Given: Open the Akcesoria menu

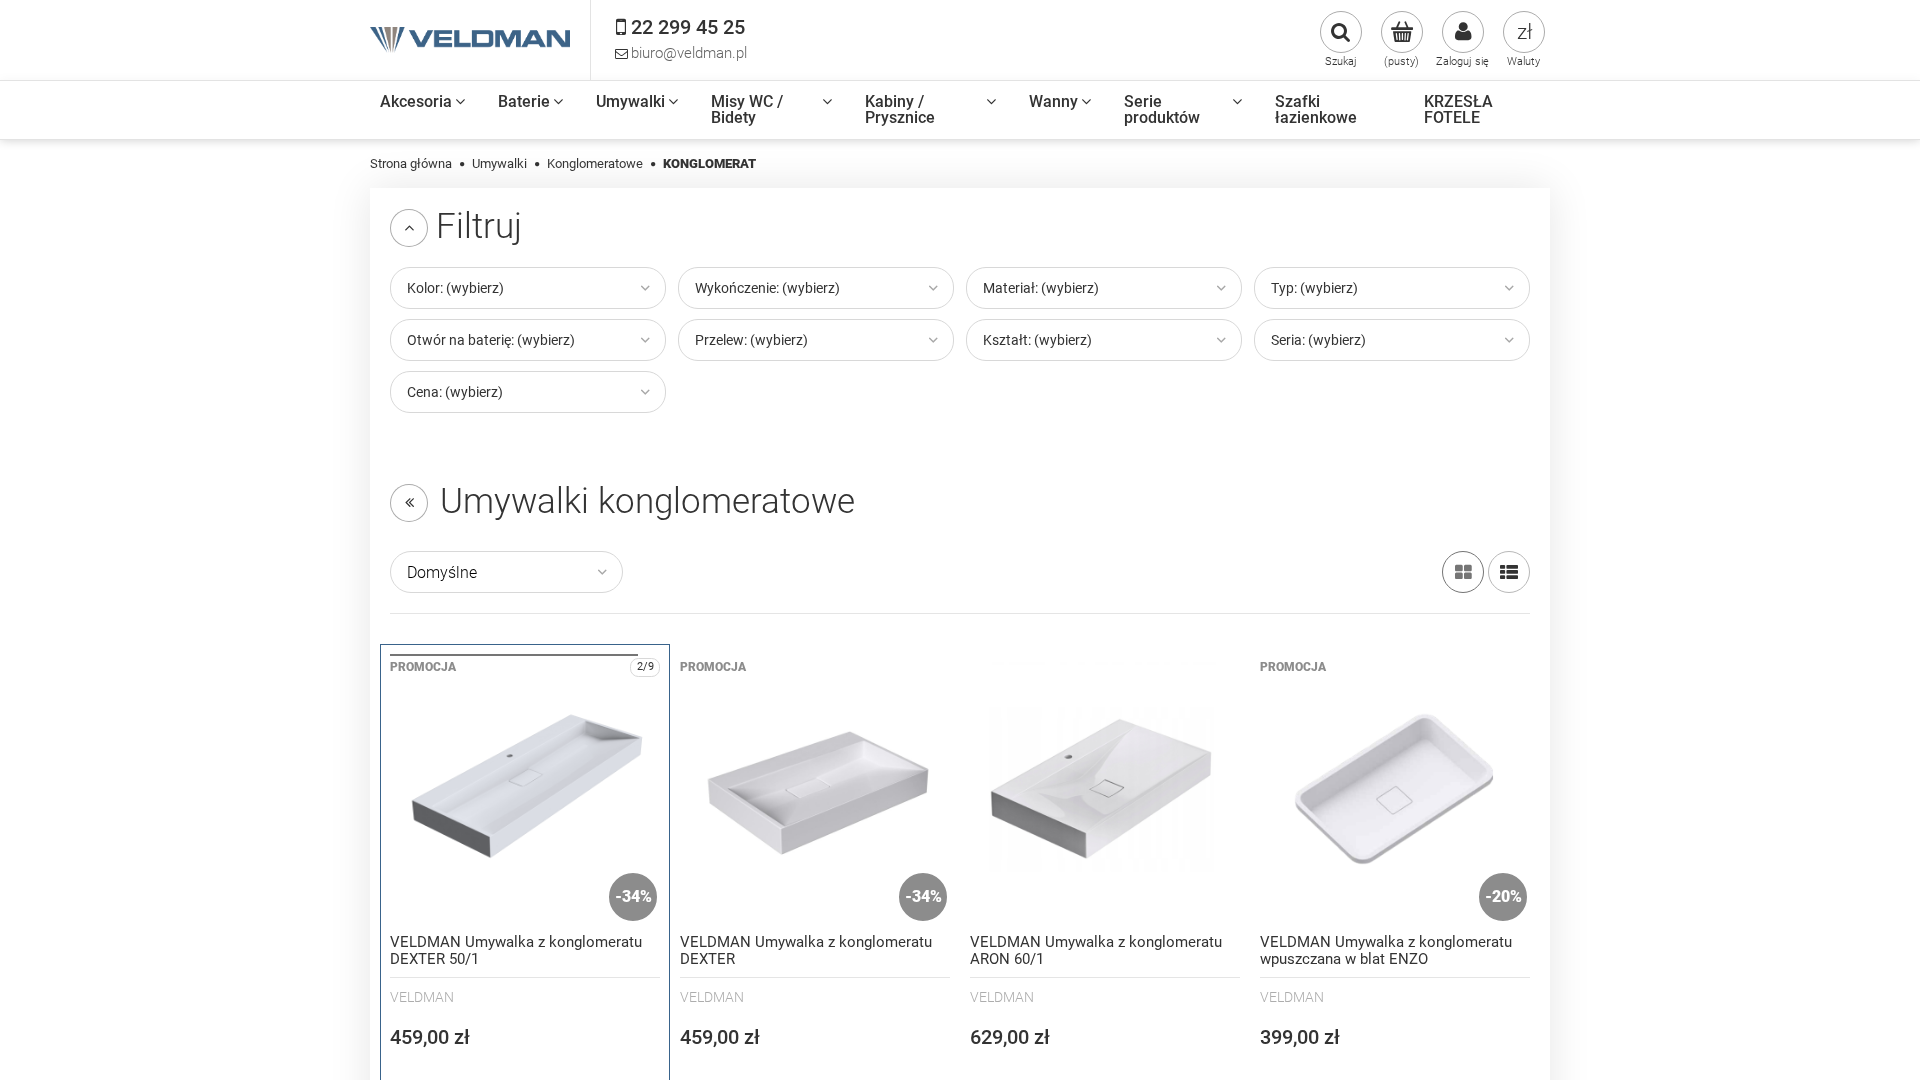Looking at the screenshot, I should (422, 102).
